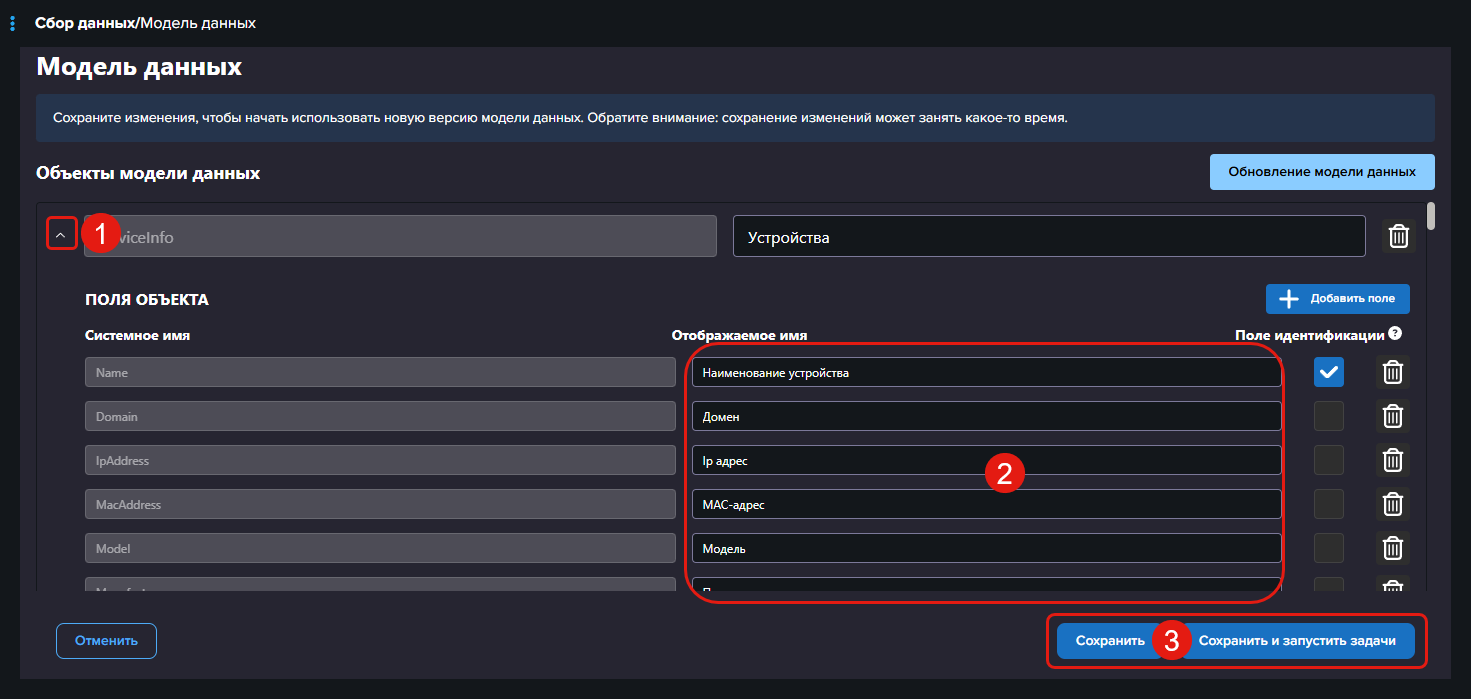Check identification box for MacAddress field

(x=1328, y=504)
